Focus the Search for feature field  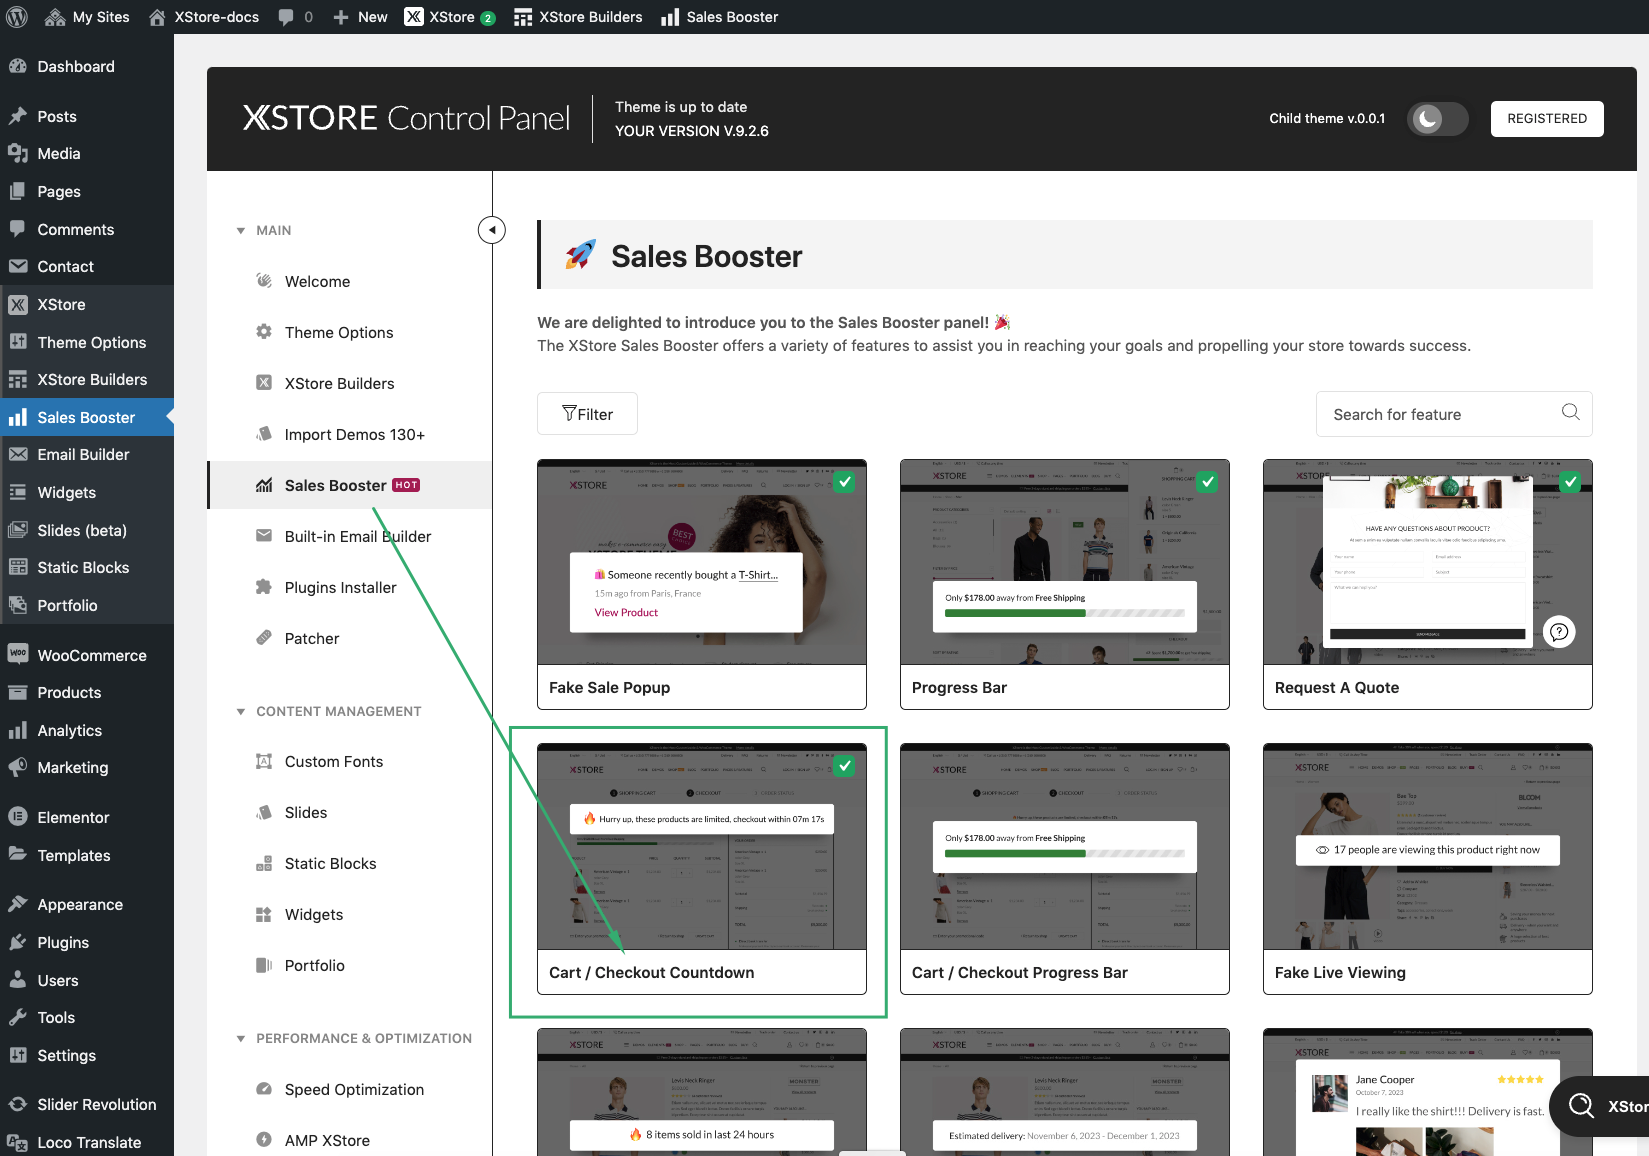point(1454,414)
